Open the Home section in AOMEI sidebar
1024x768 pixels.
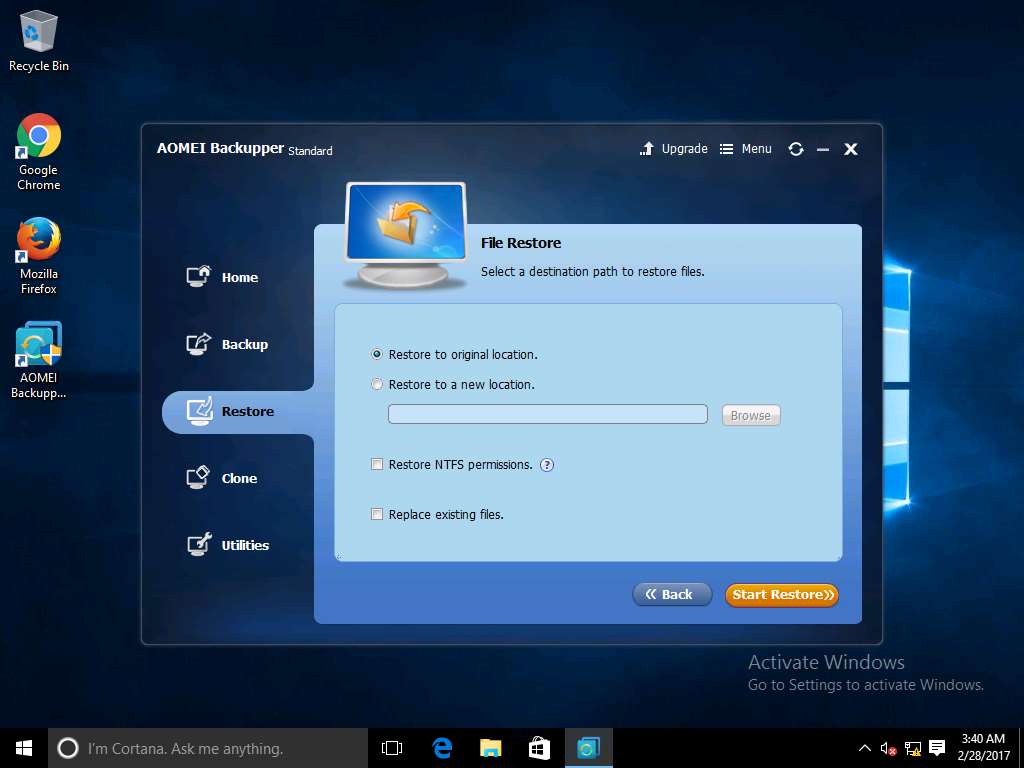[x=223, y=277]
